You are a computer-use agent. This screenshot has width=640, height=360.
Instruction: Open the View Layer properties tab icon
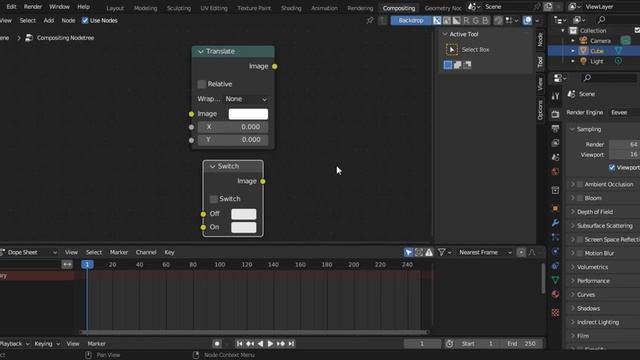555,143
